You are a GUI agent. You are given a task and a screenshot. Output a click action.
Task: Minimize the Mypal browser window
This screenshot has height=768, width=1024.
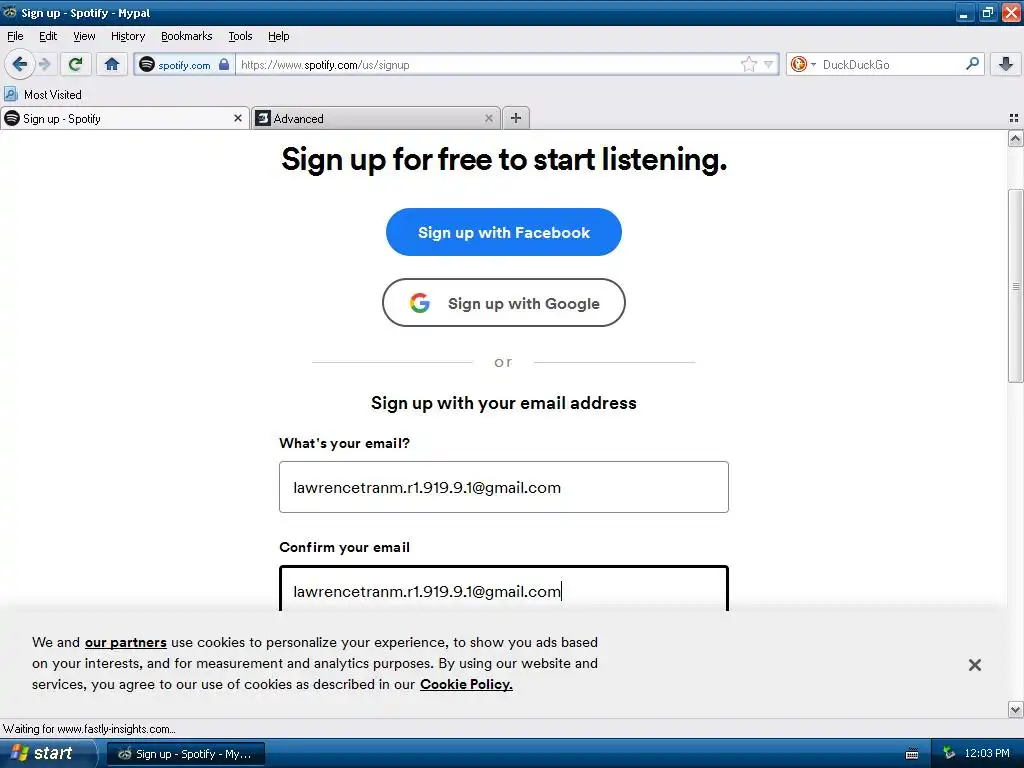click(964, 13)
